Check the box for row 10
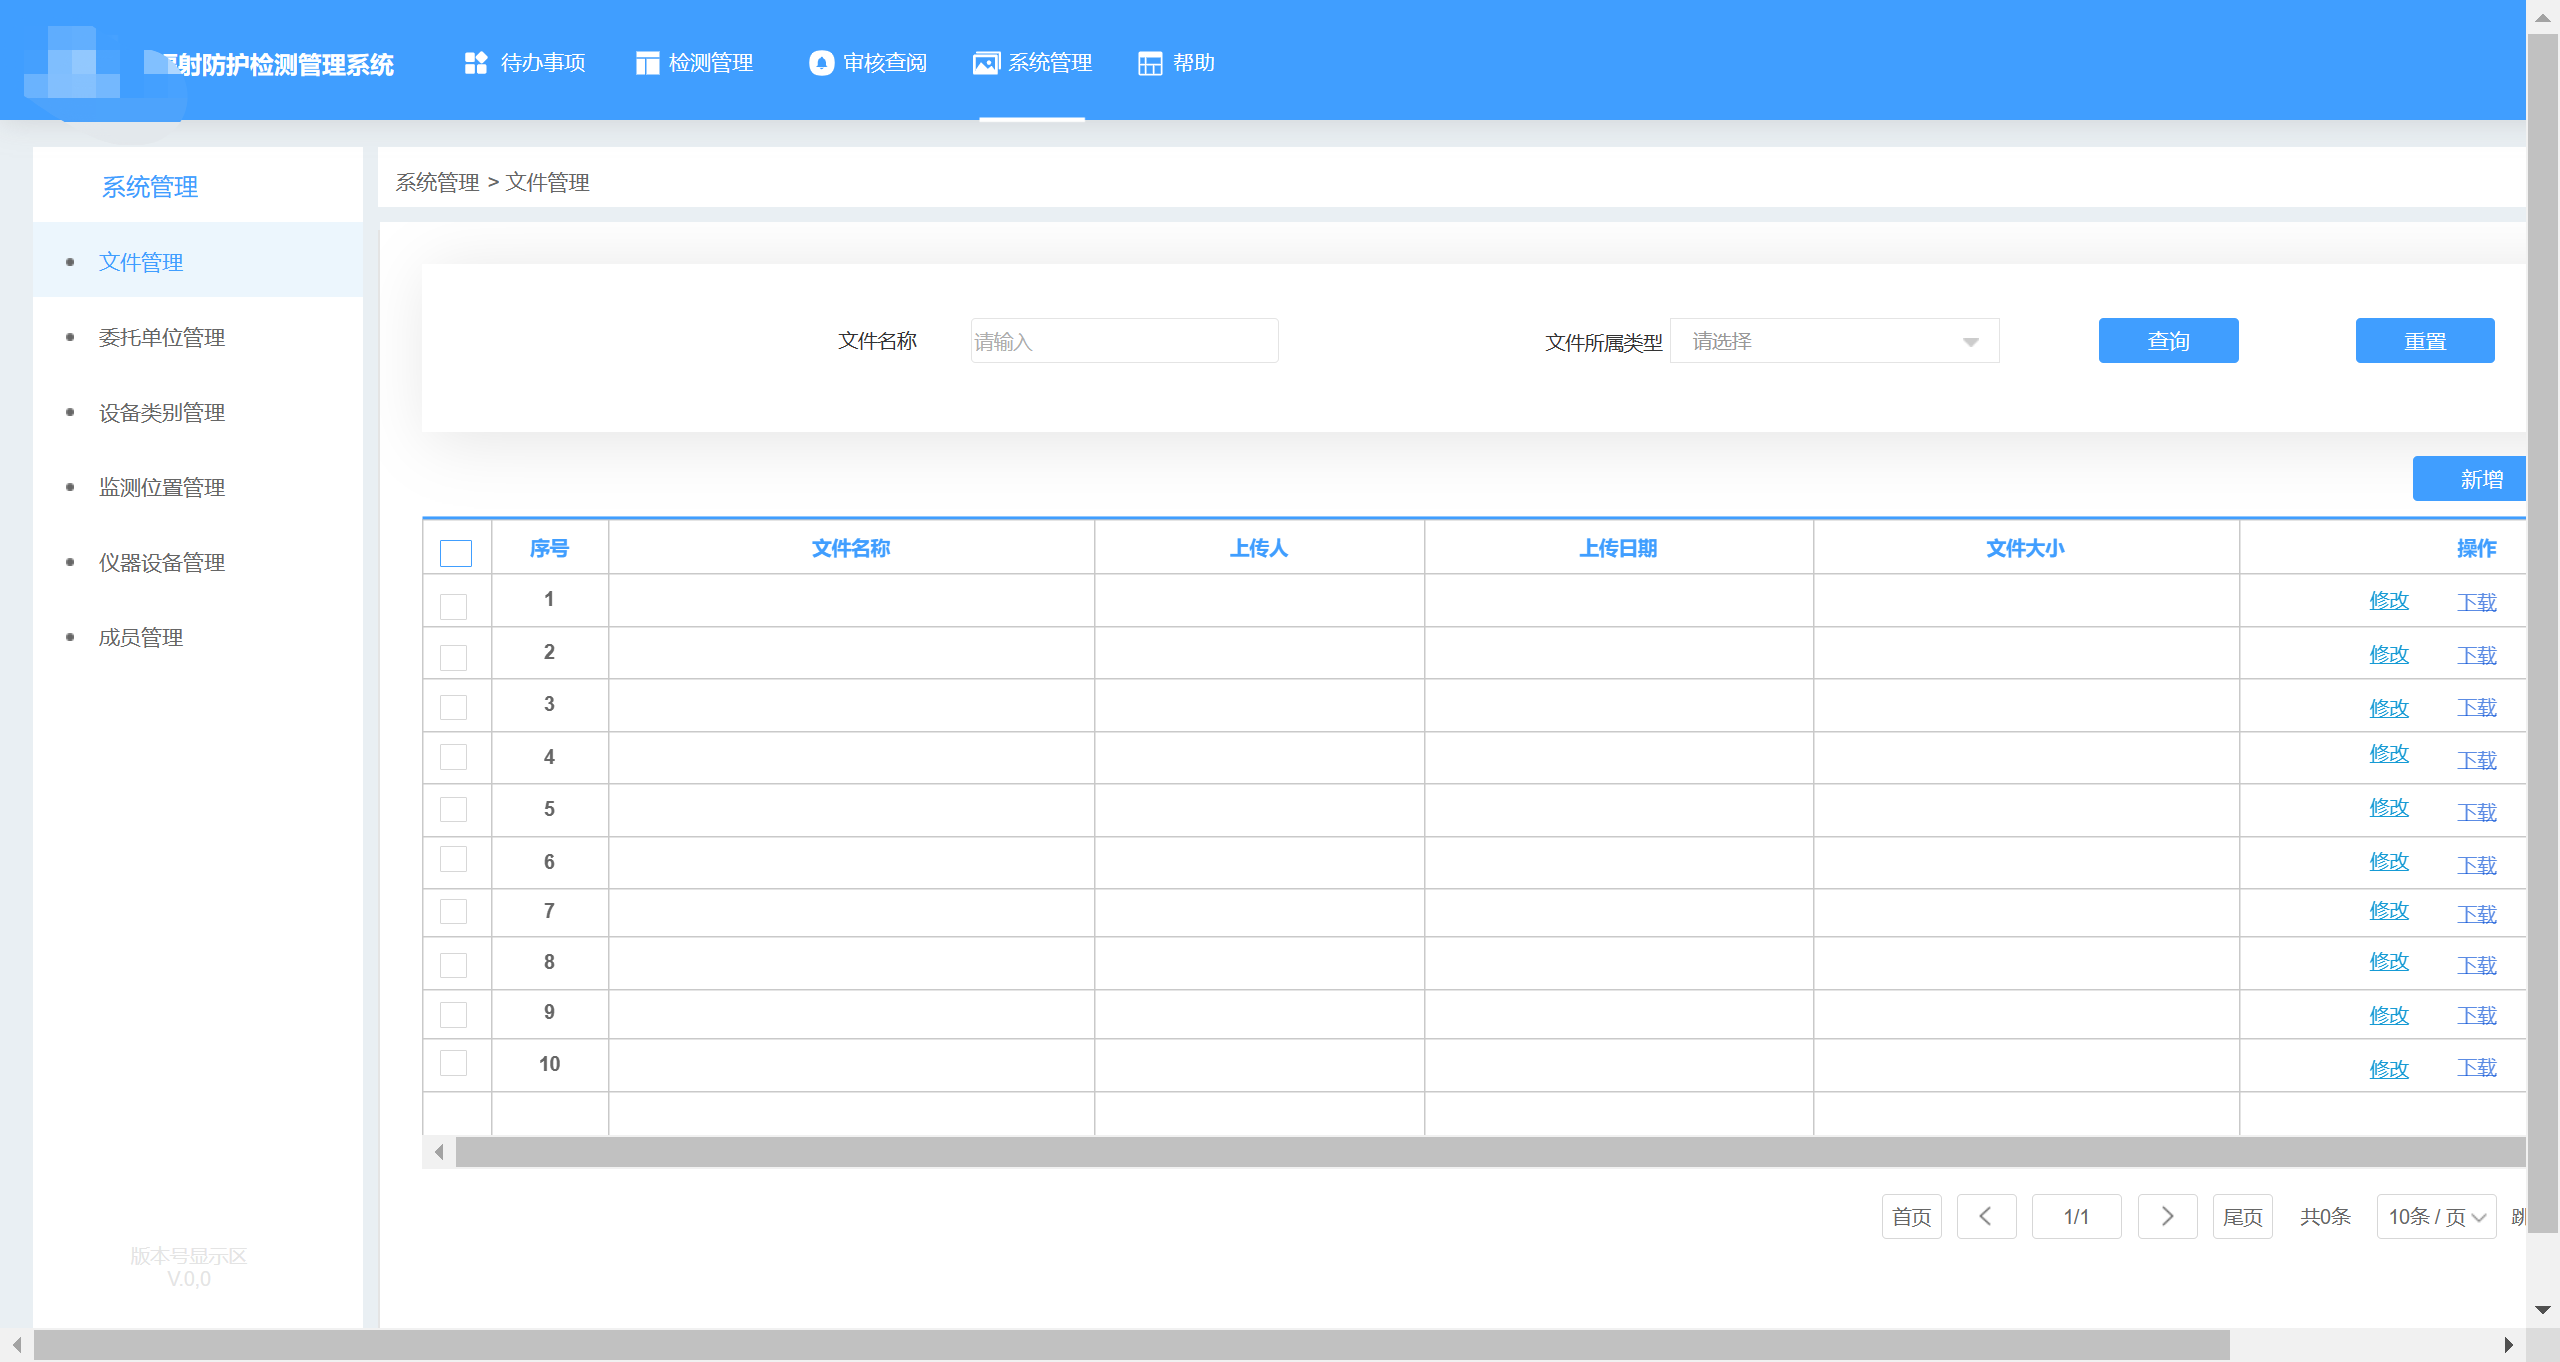Viewport: 2560px width, 1362px height. tap(454, 1063)
